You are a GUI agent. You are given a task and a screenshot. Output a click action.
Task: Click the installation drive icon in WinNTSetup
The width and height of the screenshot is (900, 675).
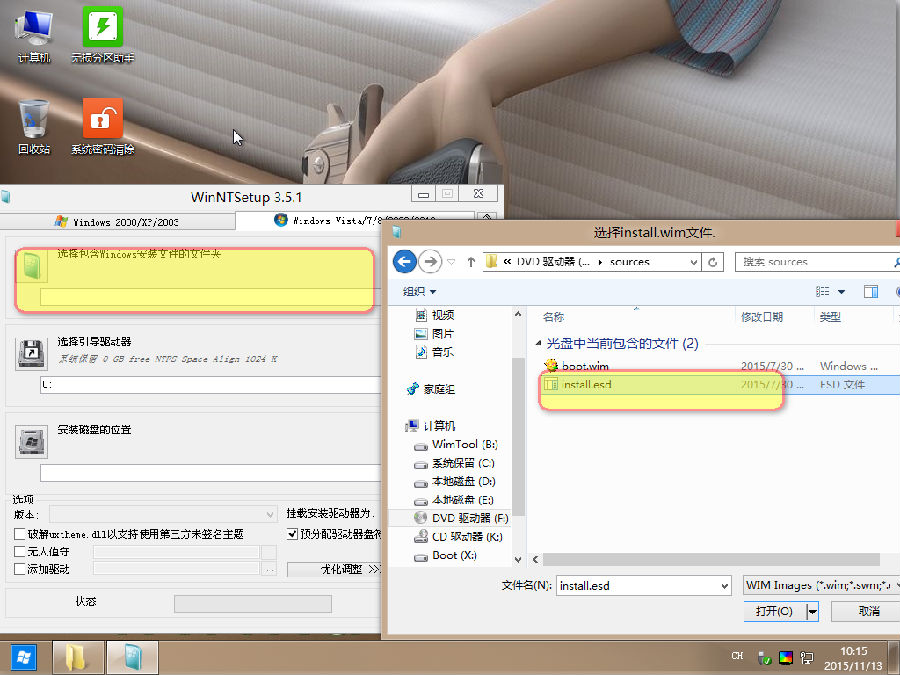[32, 442]
